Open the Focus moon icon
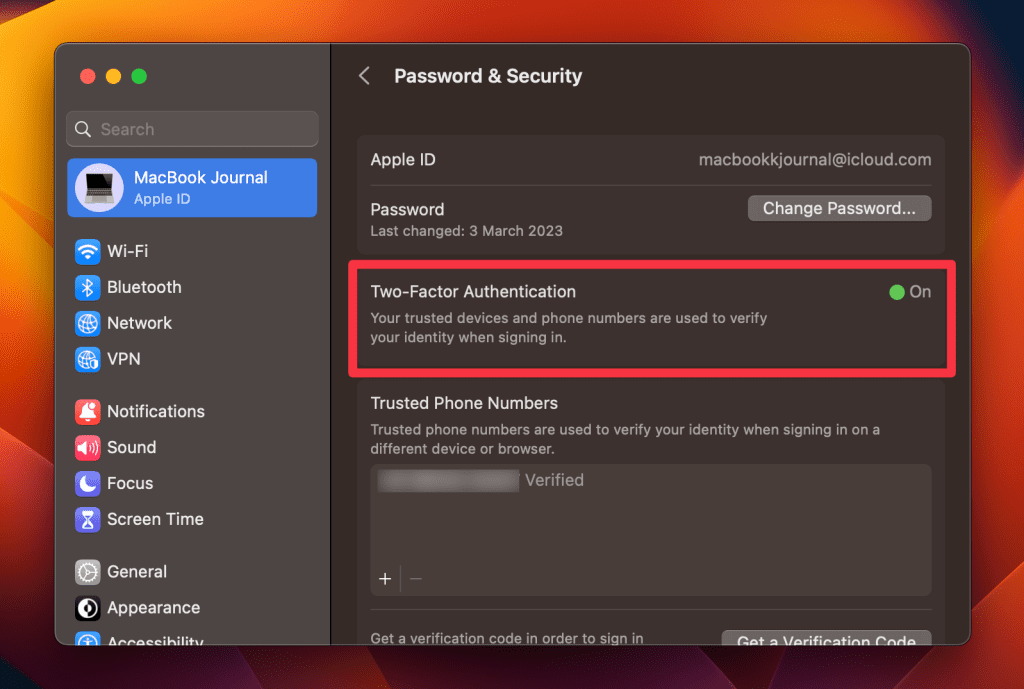 [x=88, y=483]
